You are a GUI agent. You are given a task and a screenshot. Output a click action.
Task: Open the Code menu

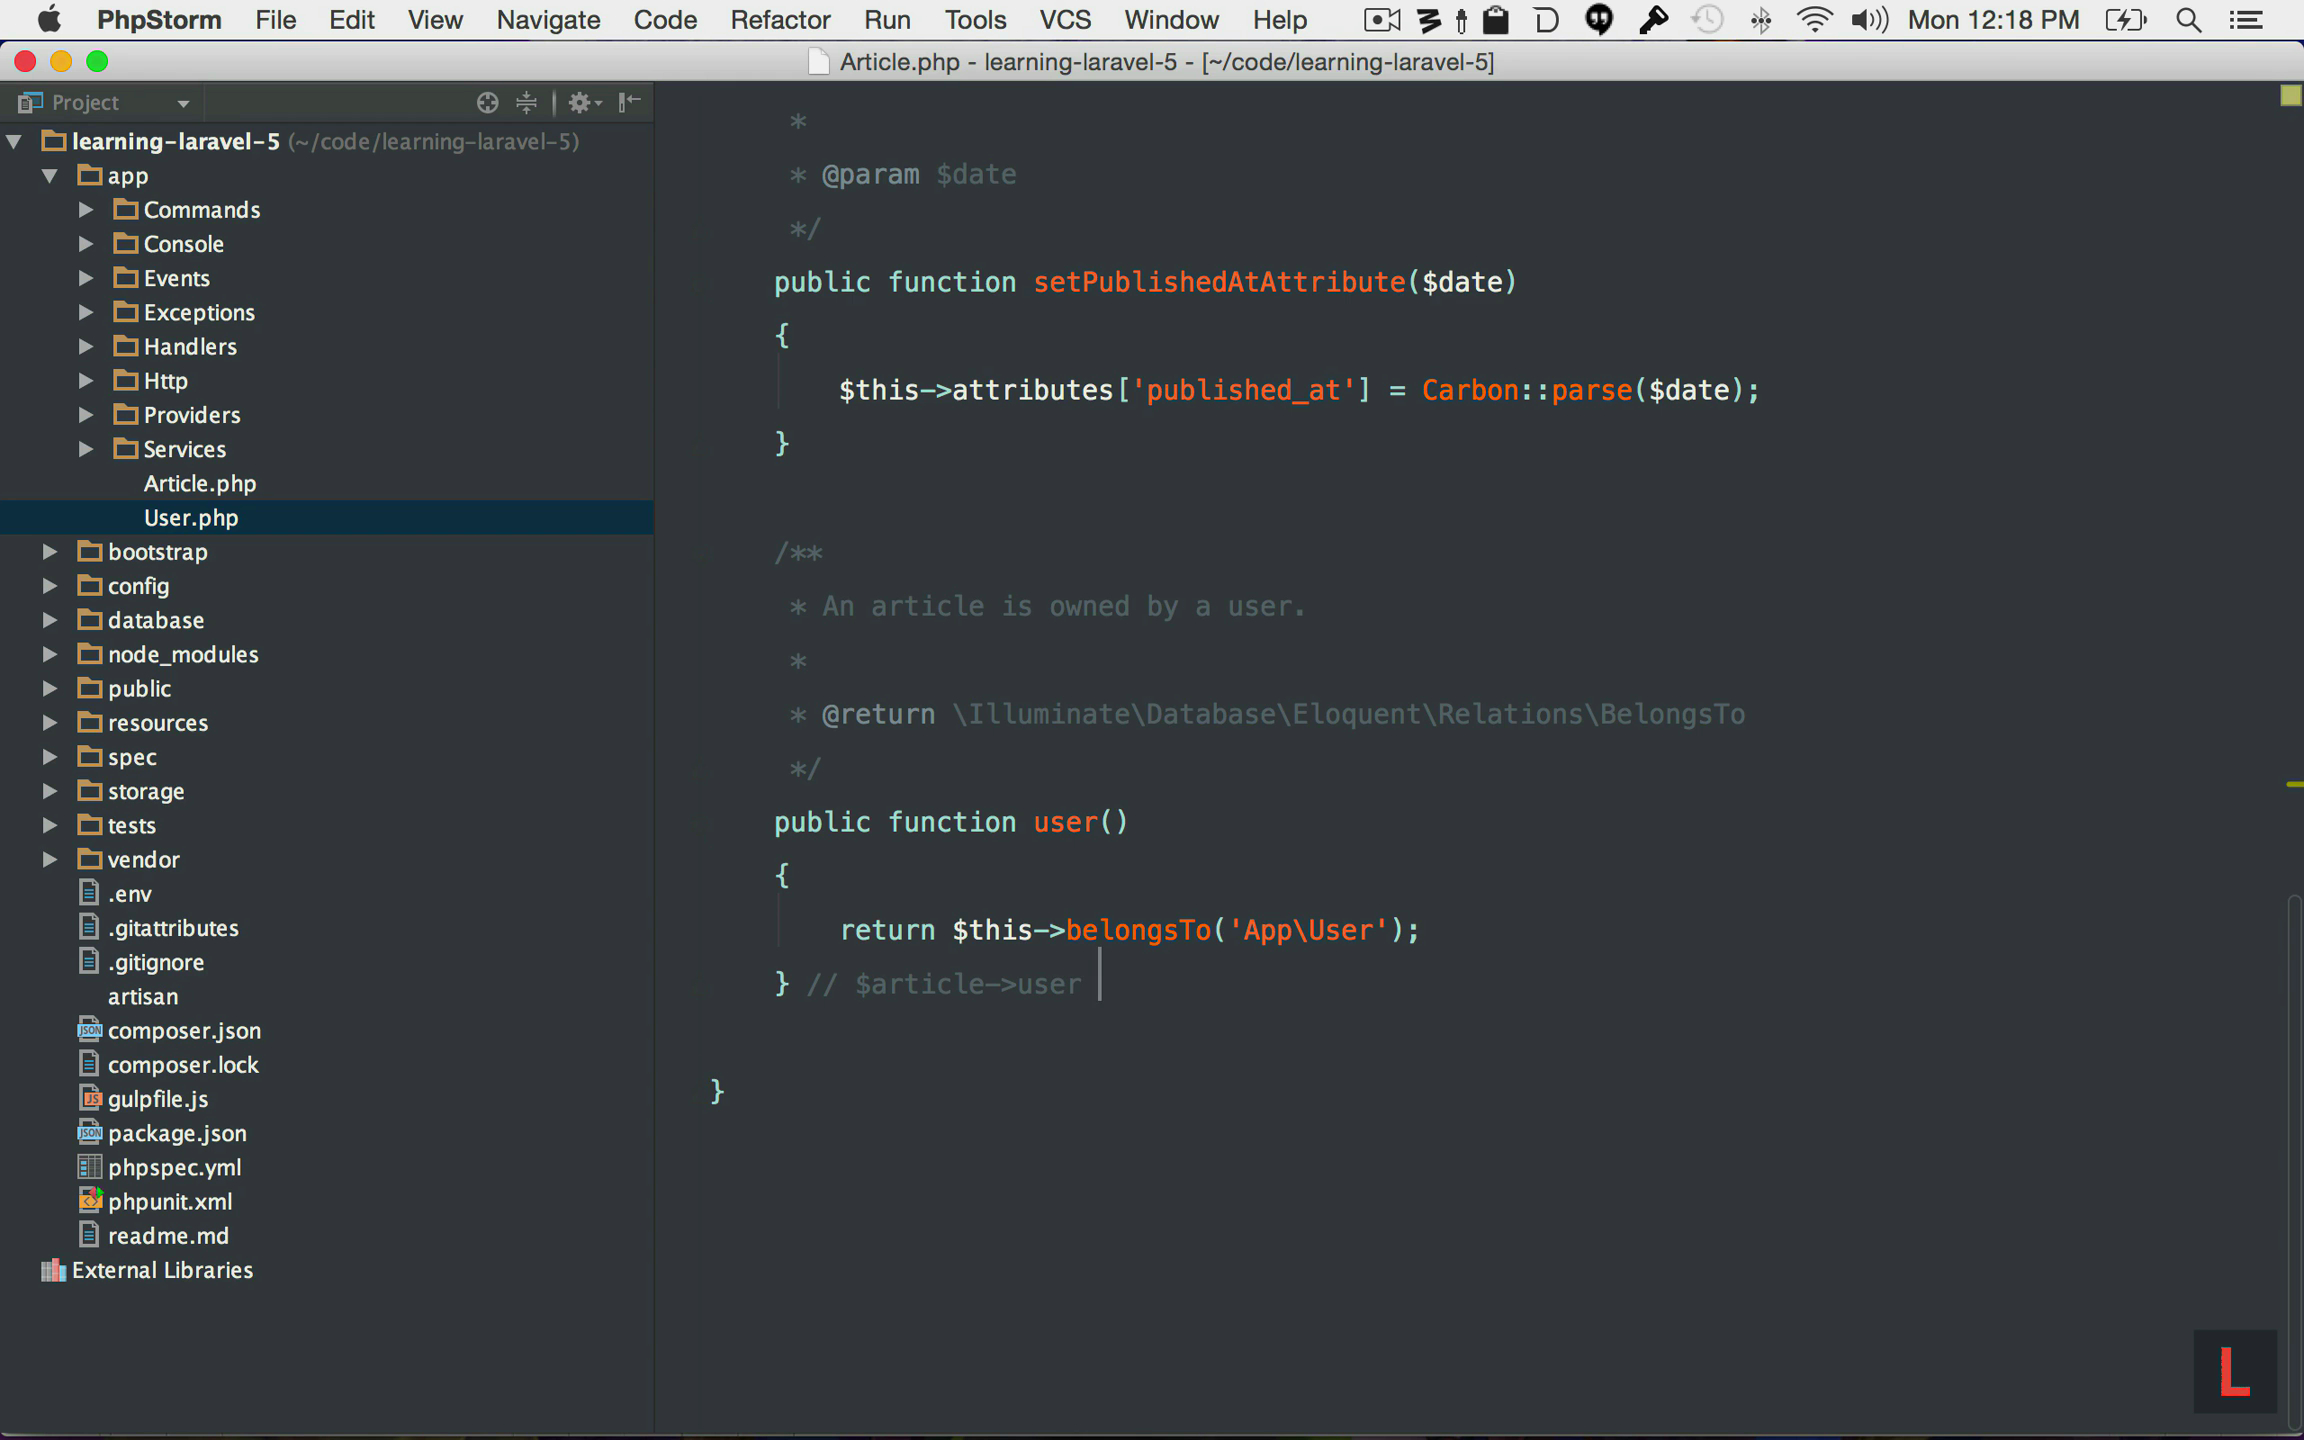pyautogui.click(x=665, y=20)
